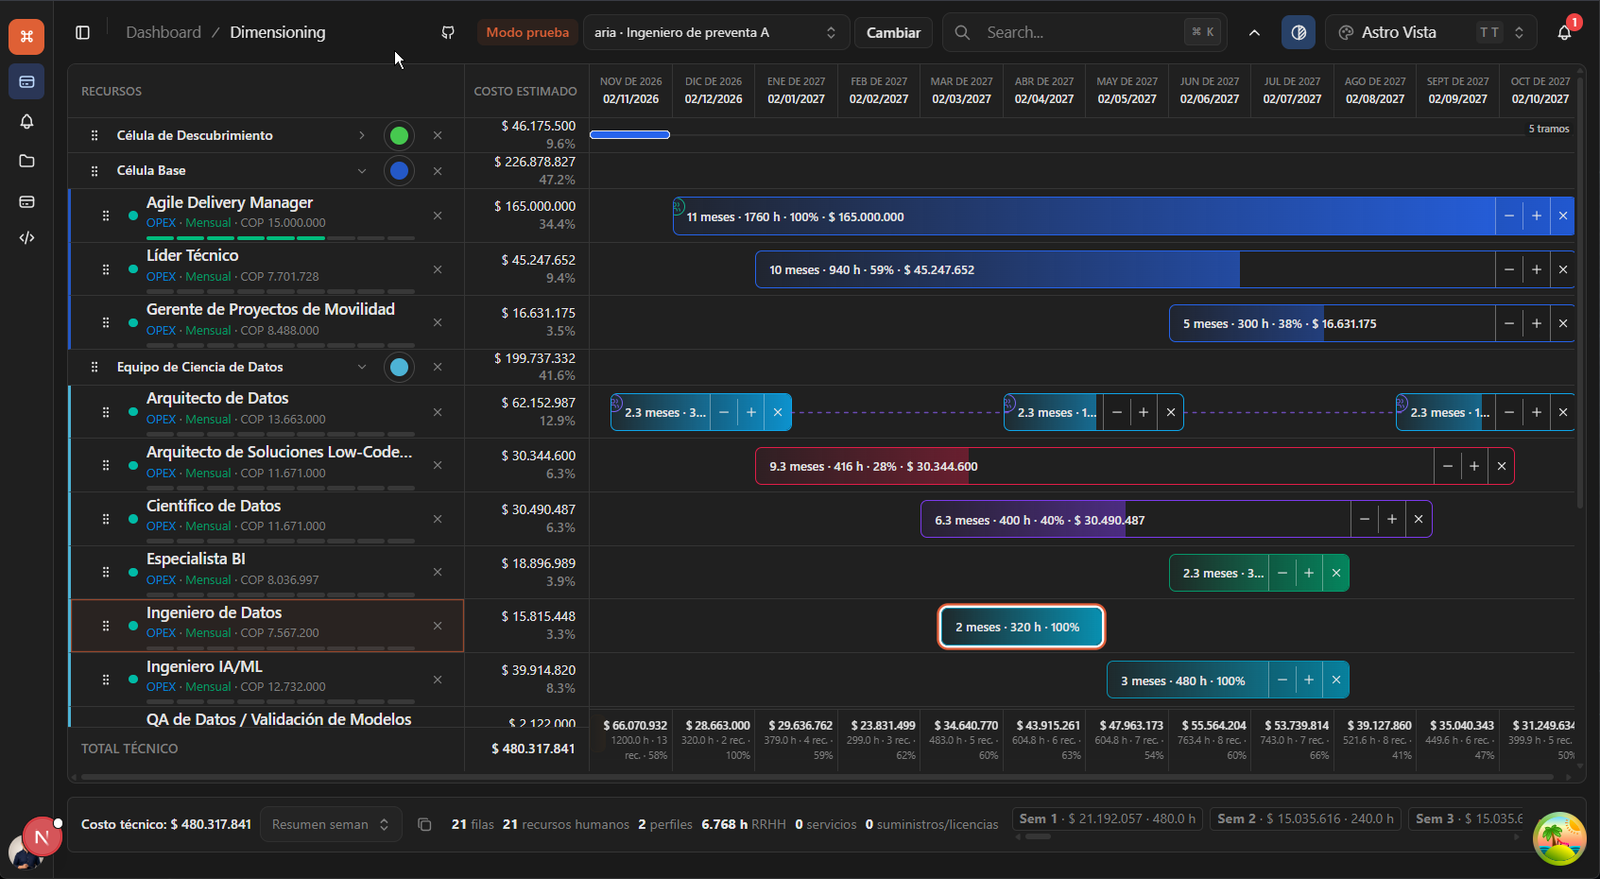Click the copy icon beside Resumen seman
Image resolution: width=1600 pixels, height=879 pixels.
coord(424,824)
